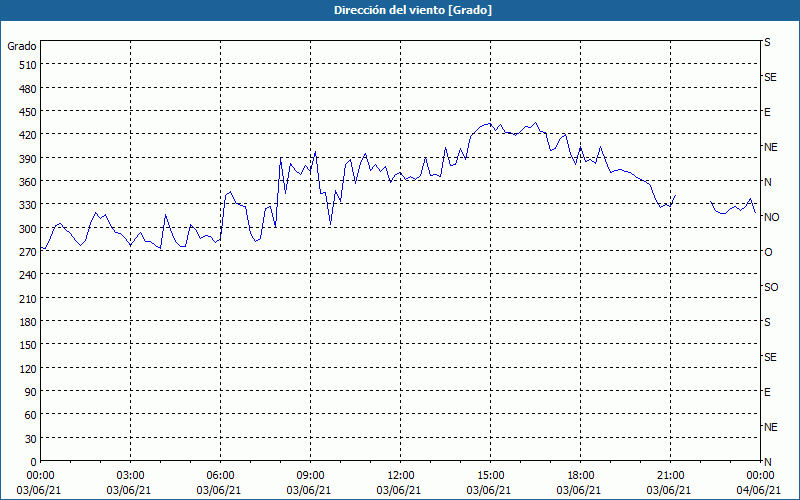Select the 90 y-axis tick label

[x=31, y=392]
